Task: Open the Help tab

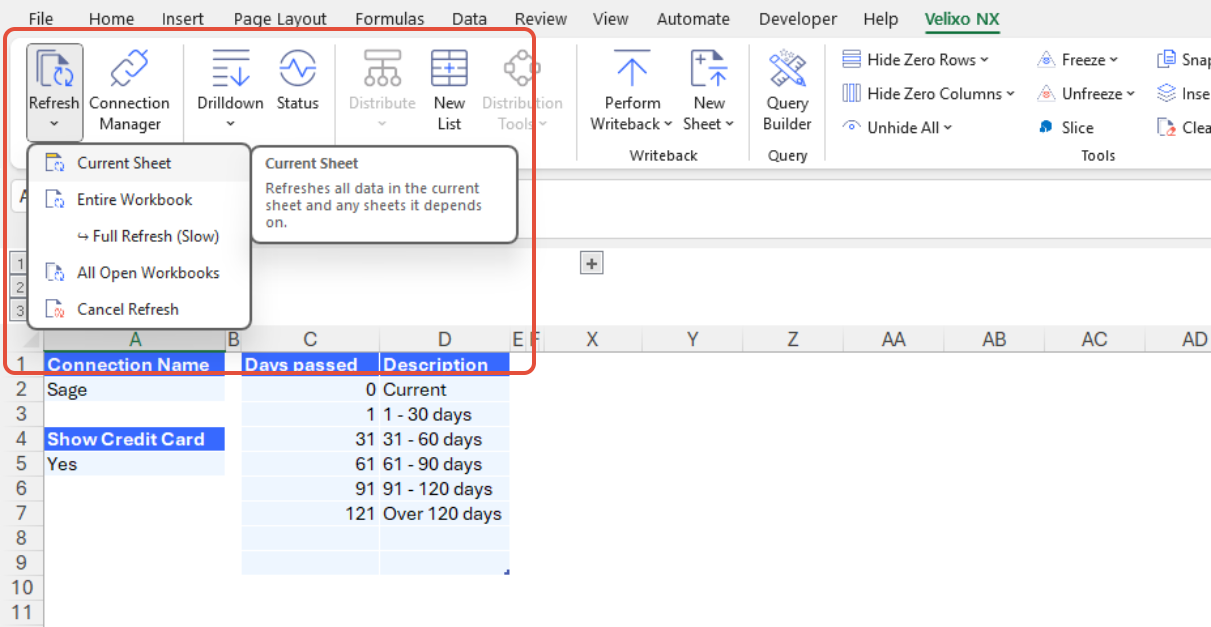Action: point(880,19)
